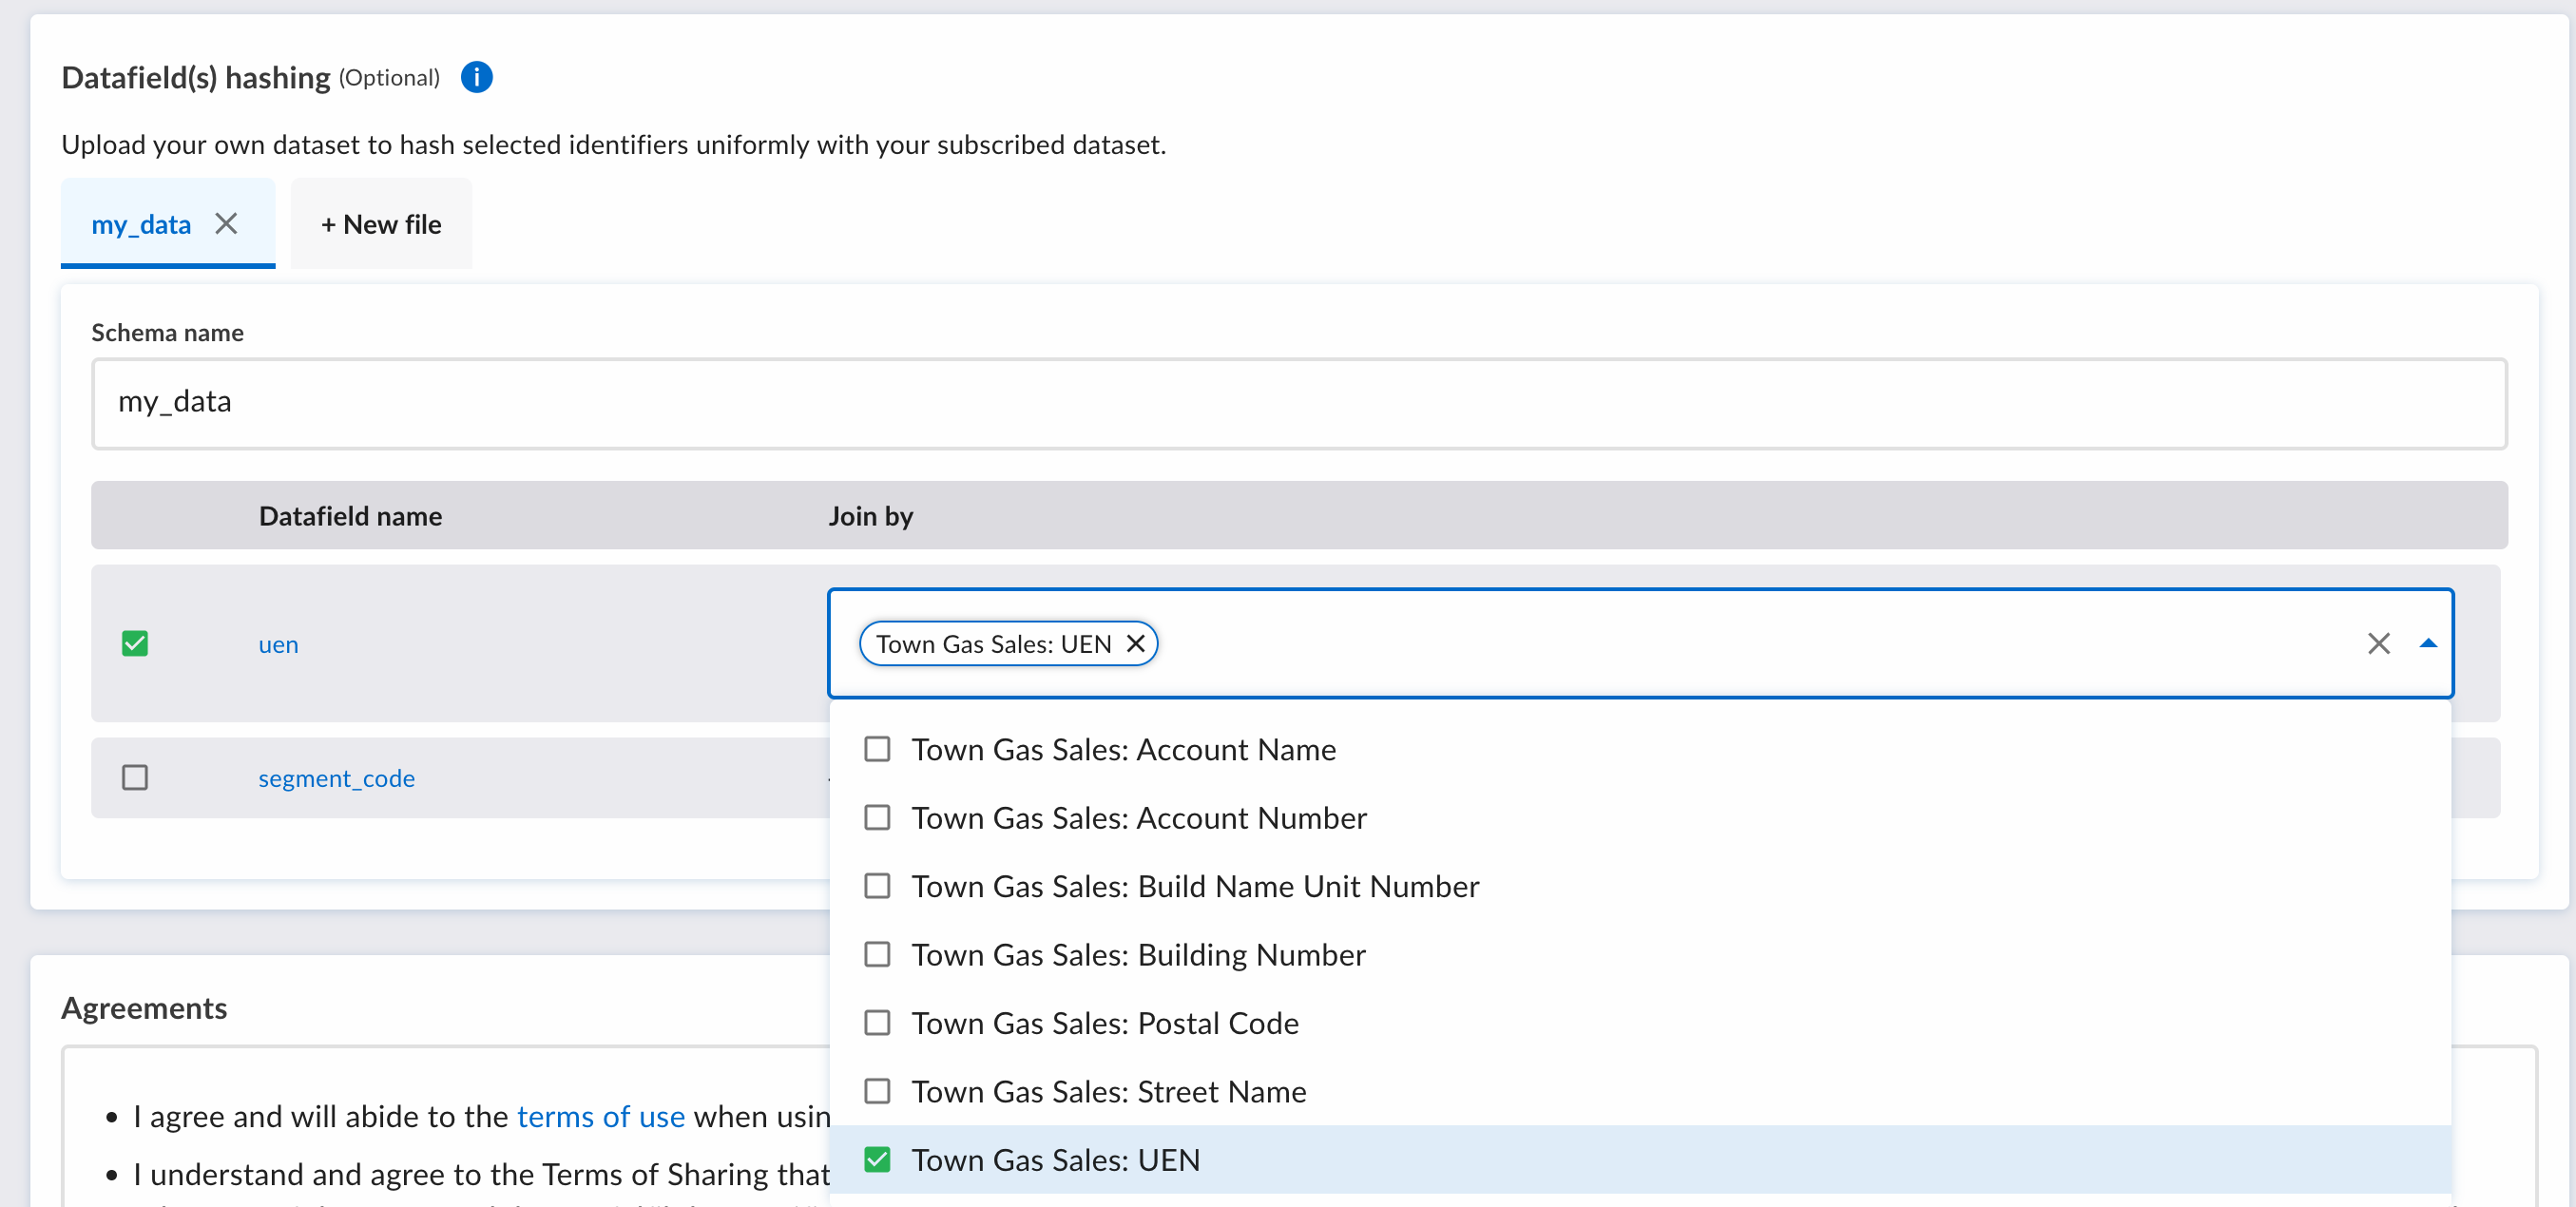Screen dimensions: 2576x1207
Task: Clear all selections in Join by dropdown
Action: click(2378, 643)
